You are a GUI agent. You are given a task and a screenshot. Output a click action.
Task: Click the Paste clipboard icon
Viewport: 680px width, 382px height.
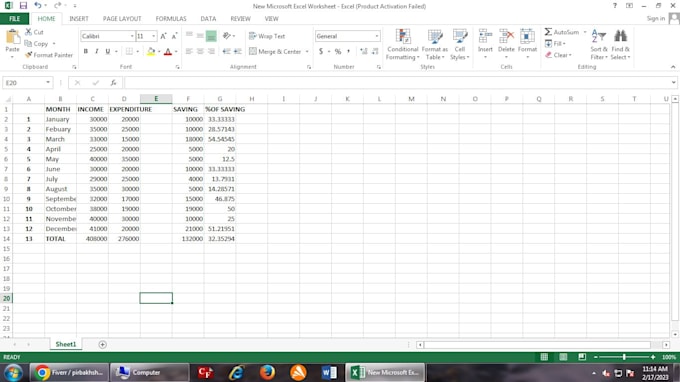click(x=13, y=37)
